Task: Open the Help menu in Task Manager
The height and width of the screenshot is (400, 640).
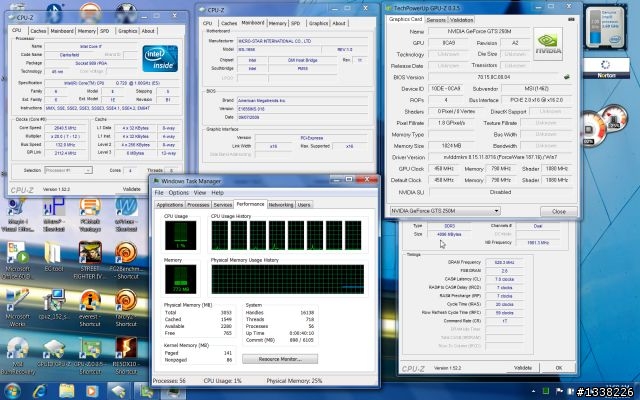Action: 217,193
